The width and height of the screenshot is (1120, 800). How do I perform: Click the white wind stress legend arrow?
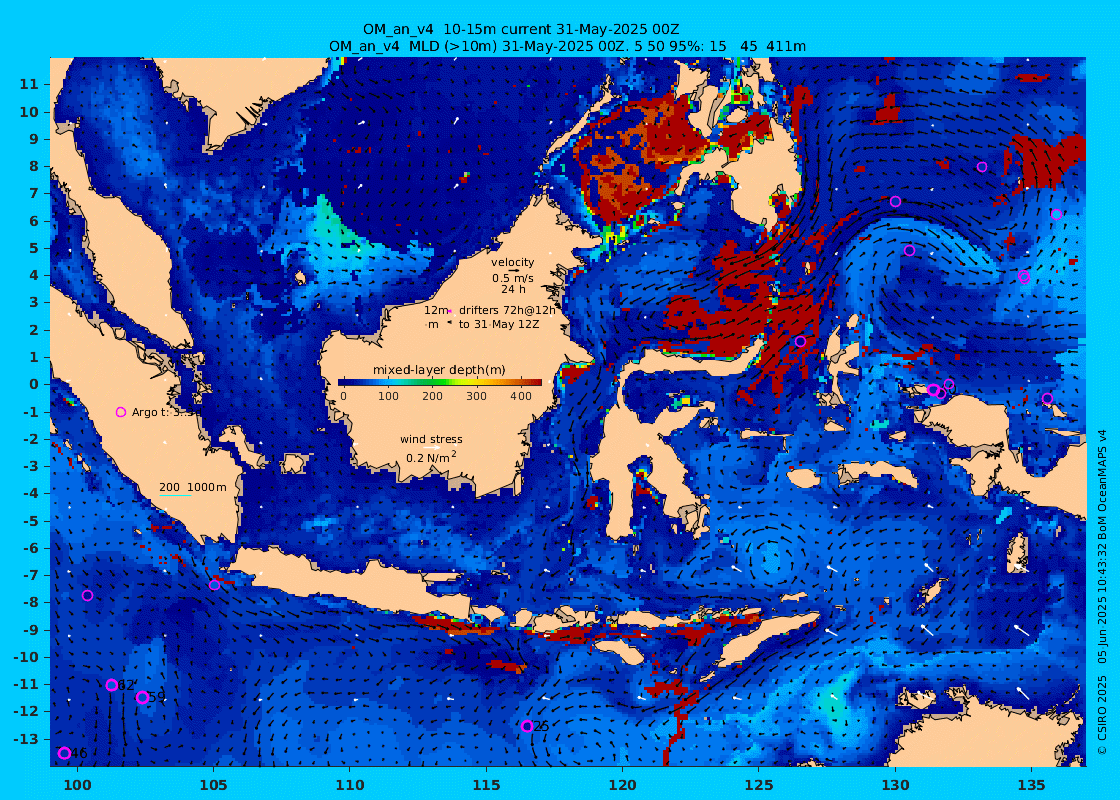[432, 449]
